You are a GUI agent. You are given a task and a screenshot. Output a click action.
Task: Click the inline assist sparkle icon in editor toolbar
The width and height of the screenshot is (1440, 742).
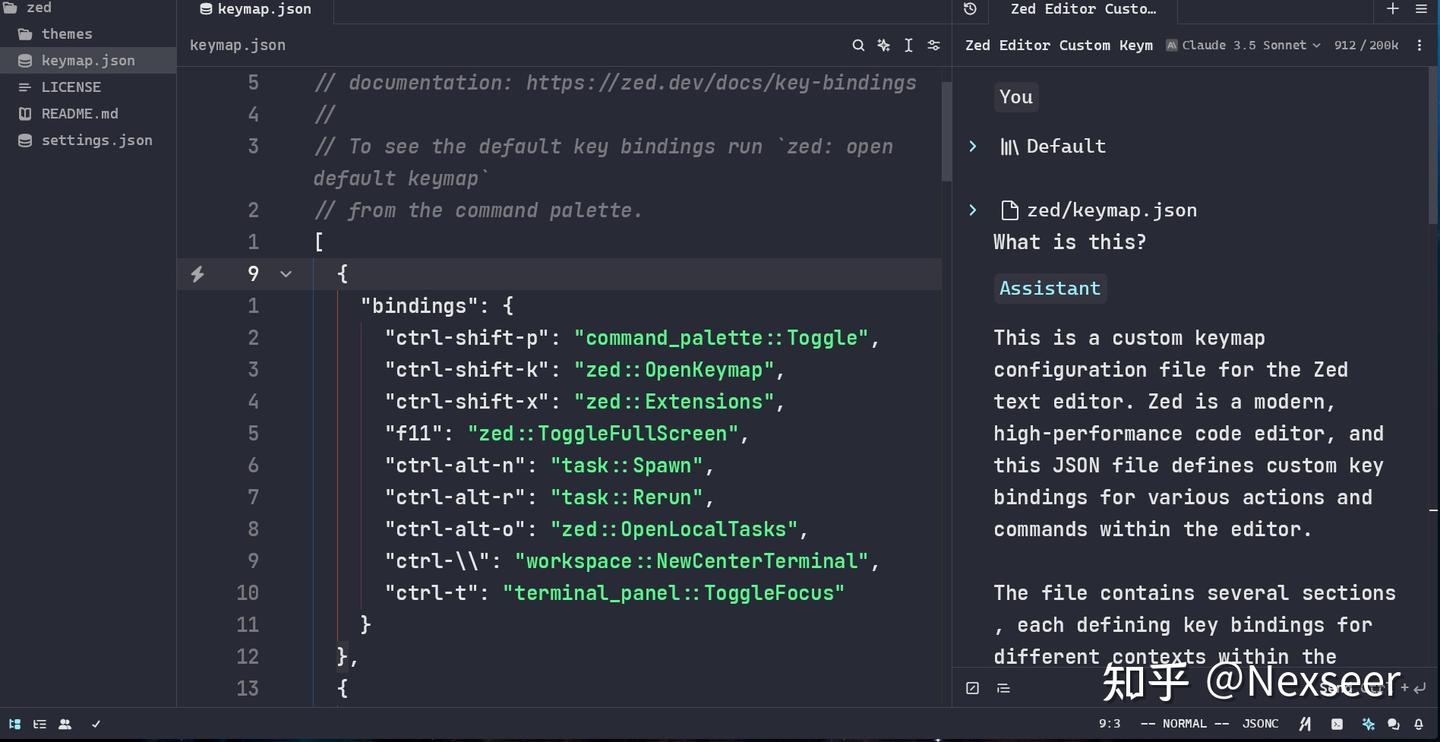click(883, 45)
